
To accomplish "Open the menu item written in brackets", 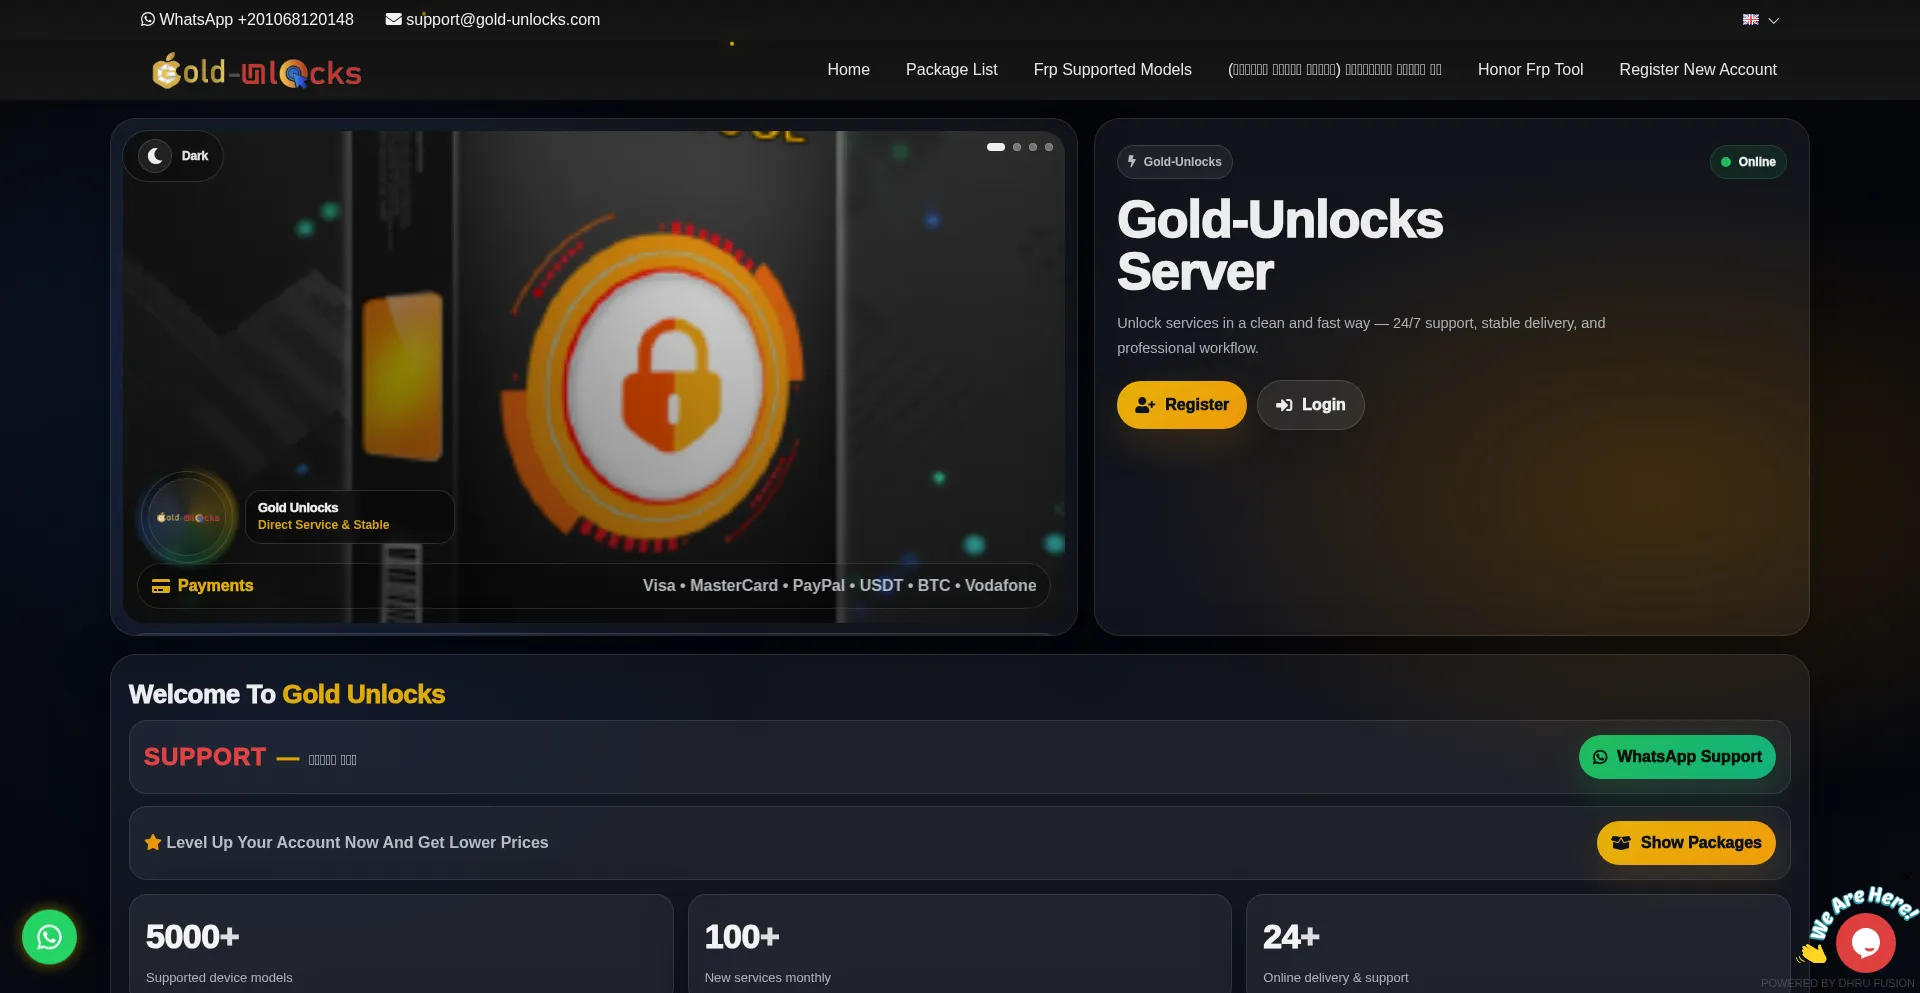I will point(1334,70).
